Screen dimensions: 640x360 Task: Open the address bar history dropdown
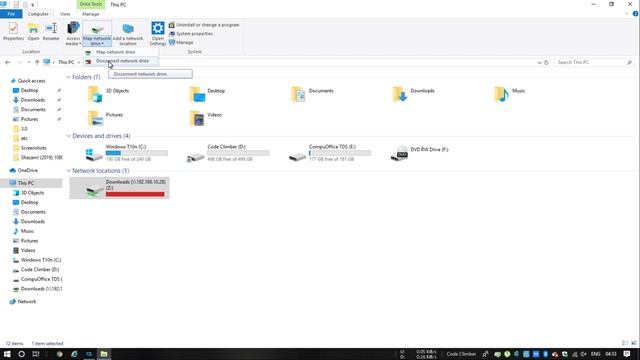(539, 62)
